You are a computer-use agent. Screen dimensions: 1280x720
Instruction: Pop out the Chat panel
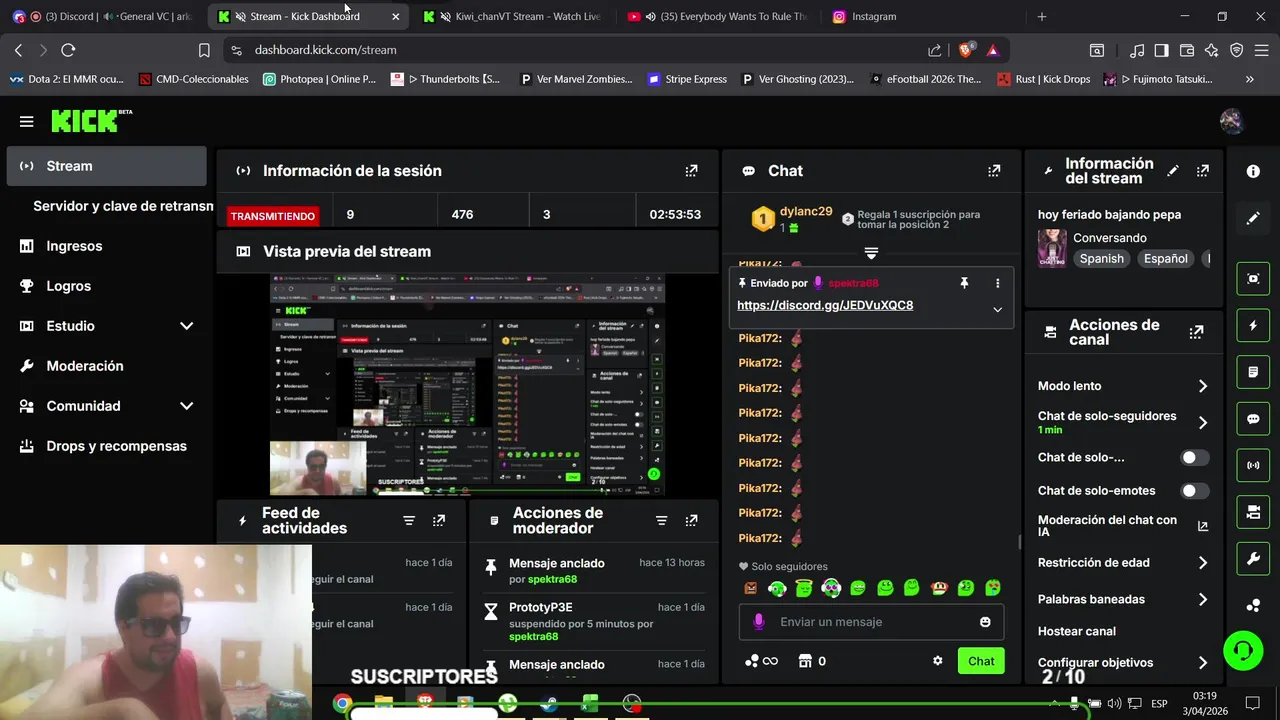994,171
